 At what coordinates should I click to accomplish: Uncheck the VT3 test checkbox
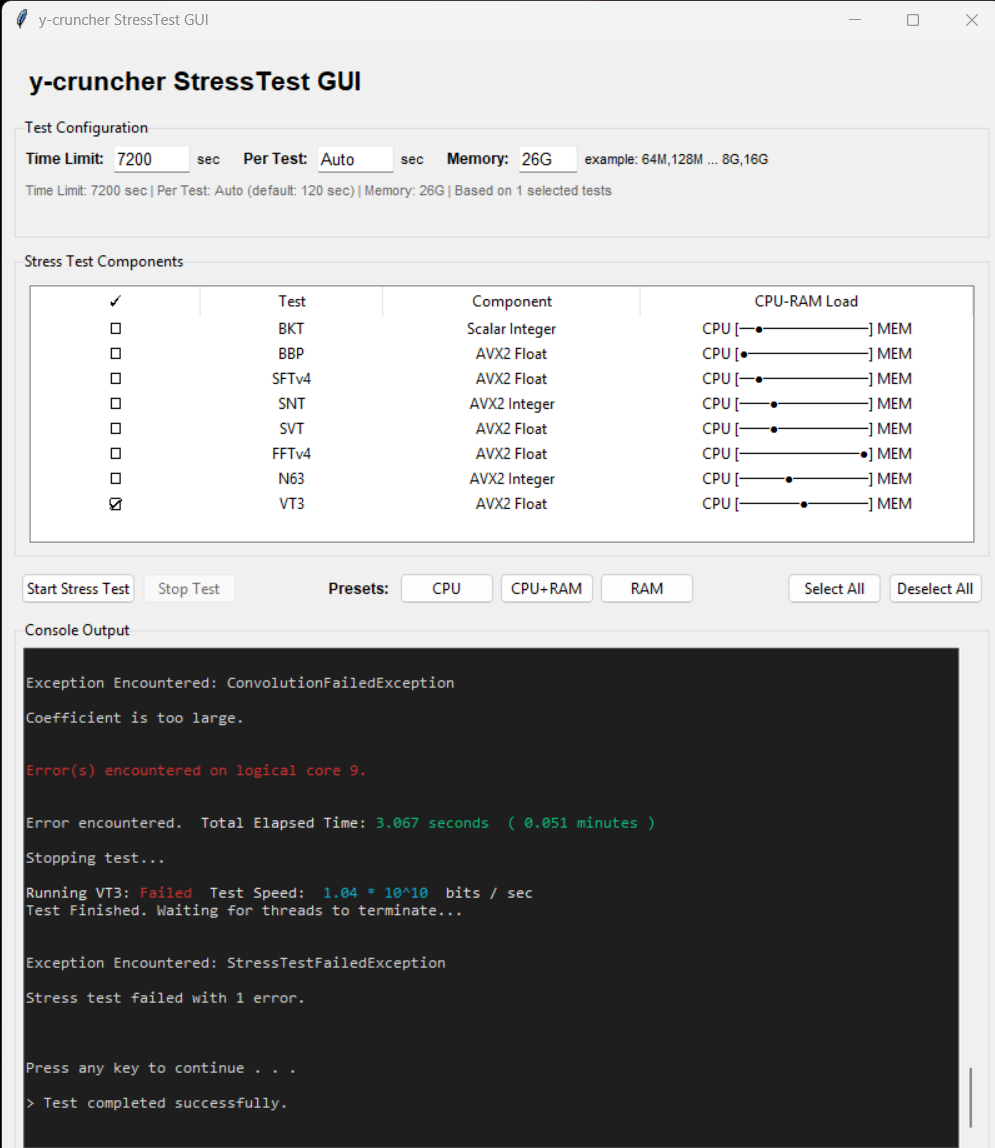click(x=116, y=504)
